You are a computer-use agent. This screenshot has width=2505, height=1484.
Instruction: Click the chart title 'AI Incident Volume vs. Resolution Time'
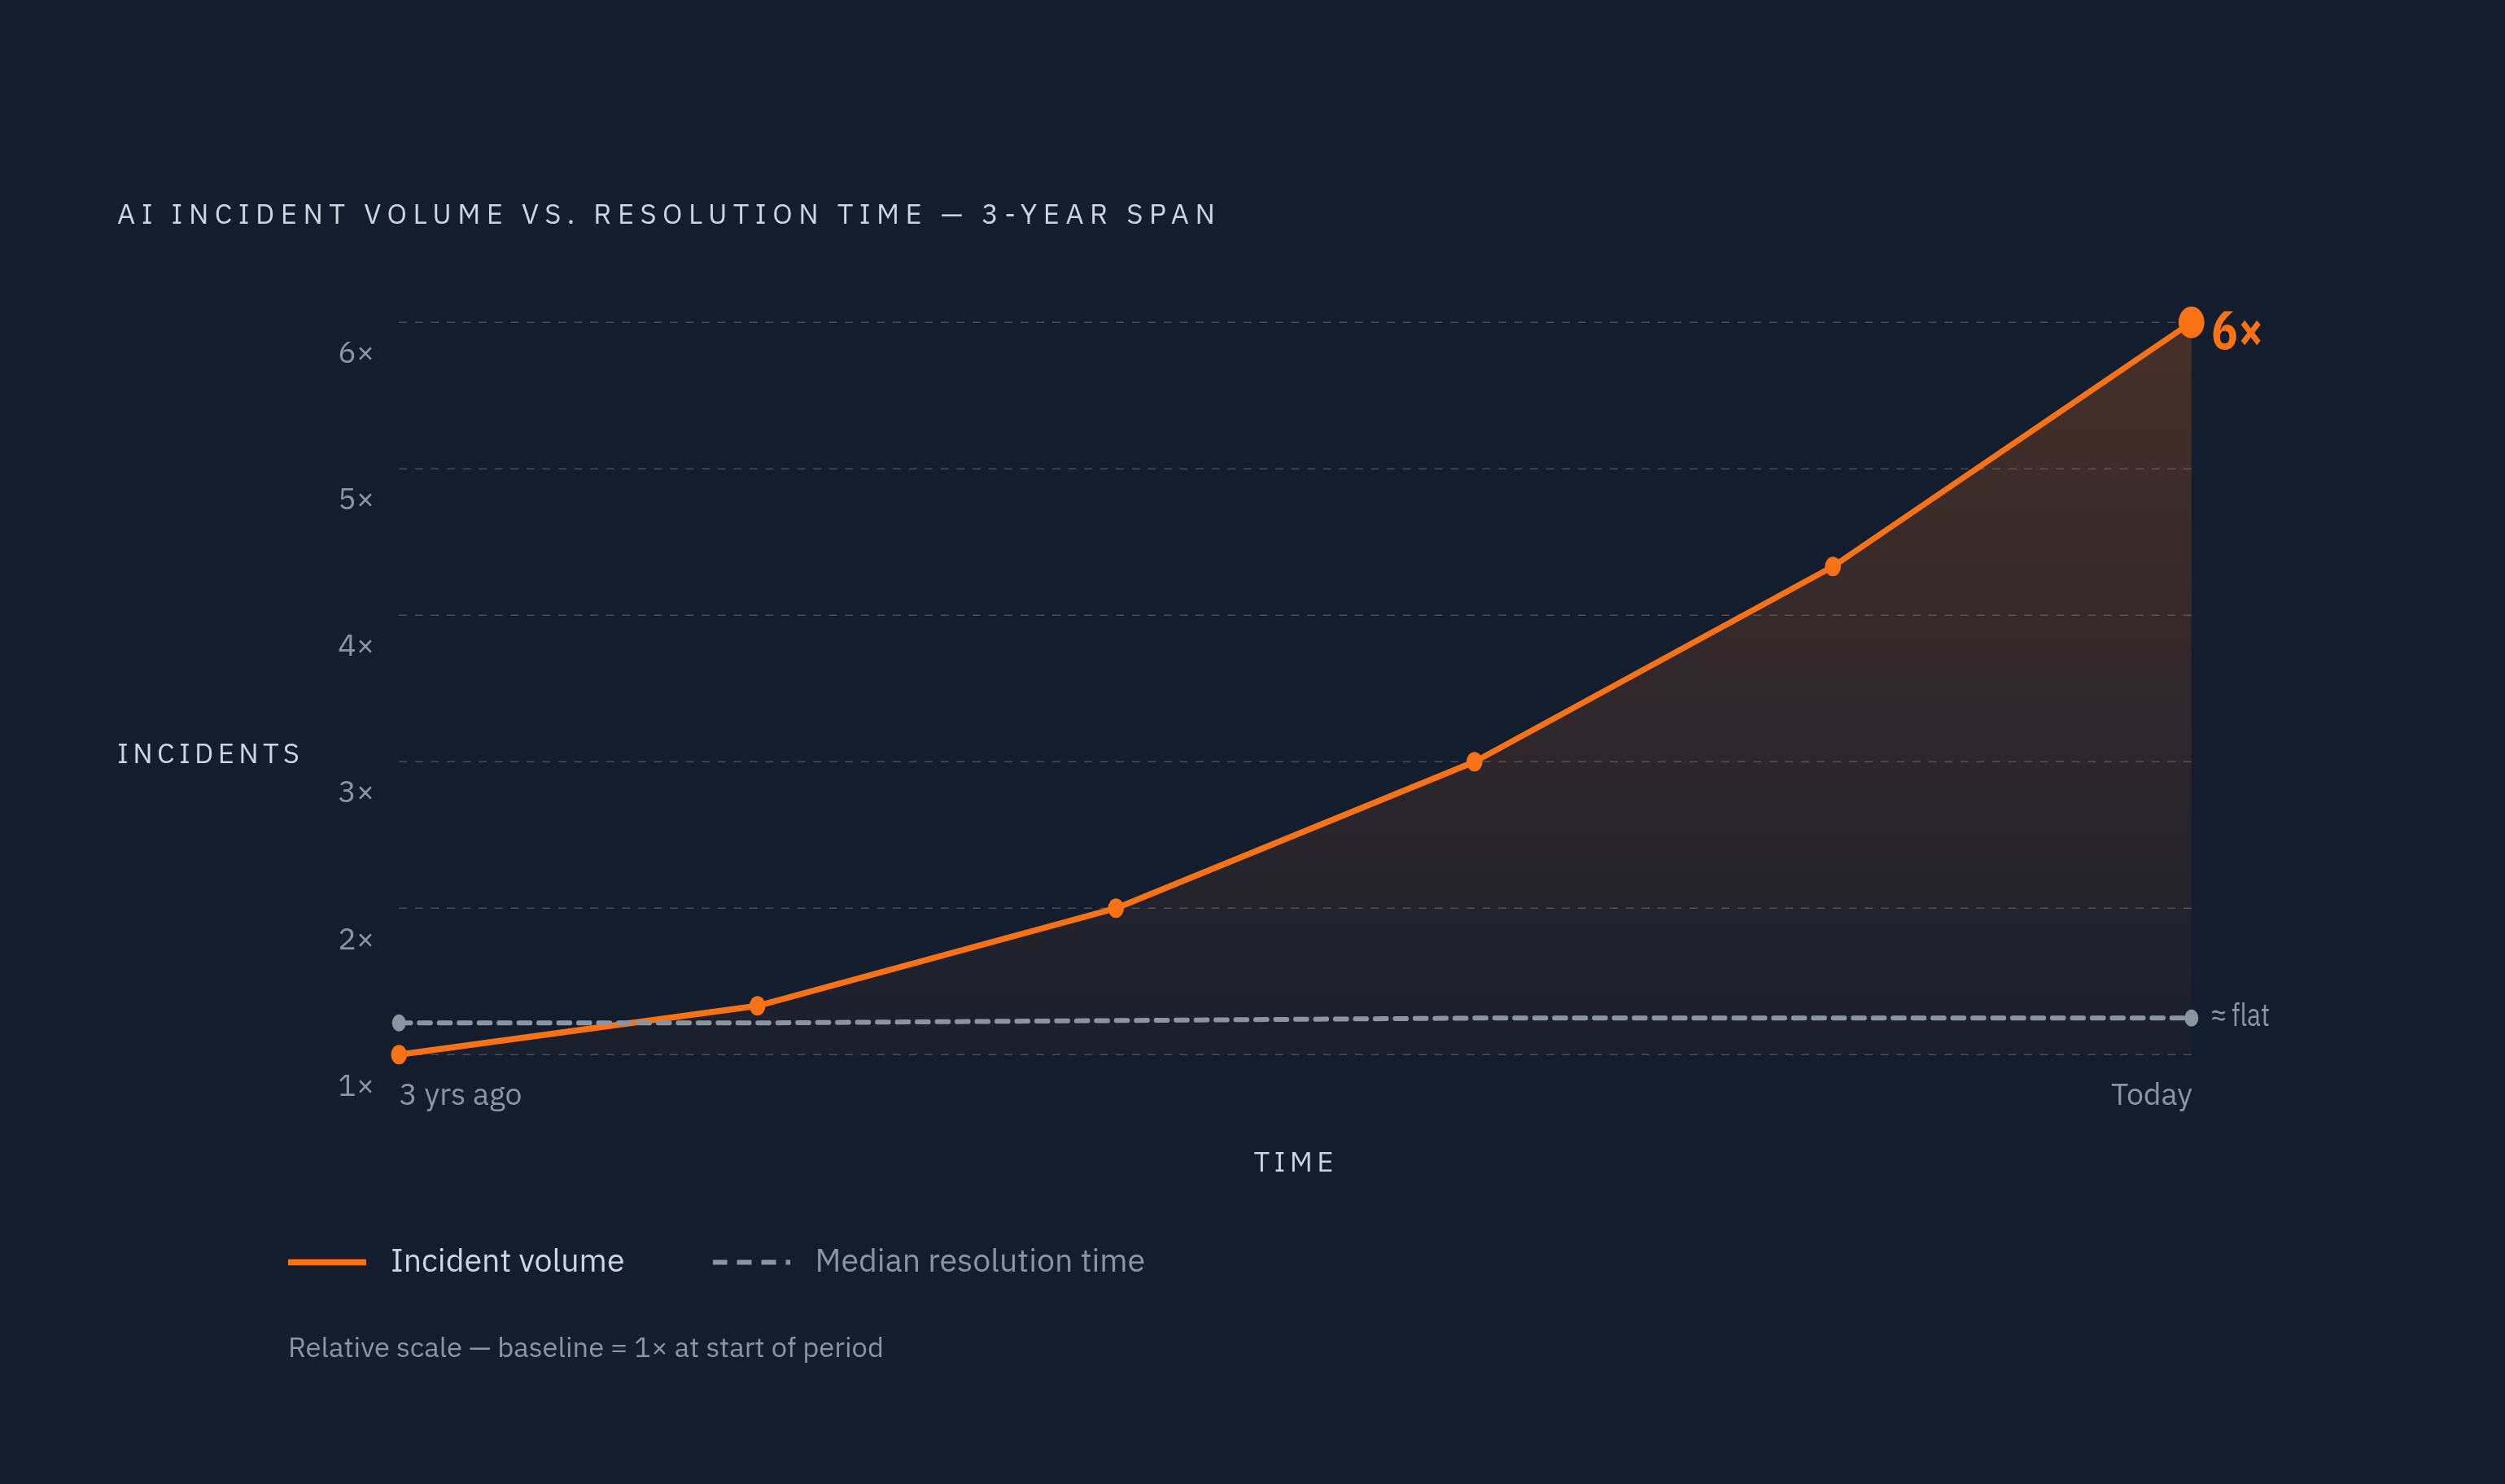point(667,214)
